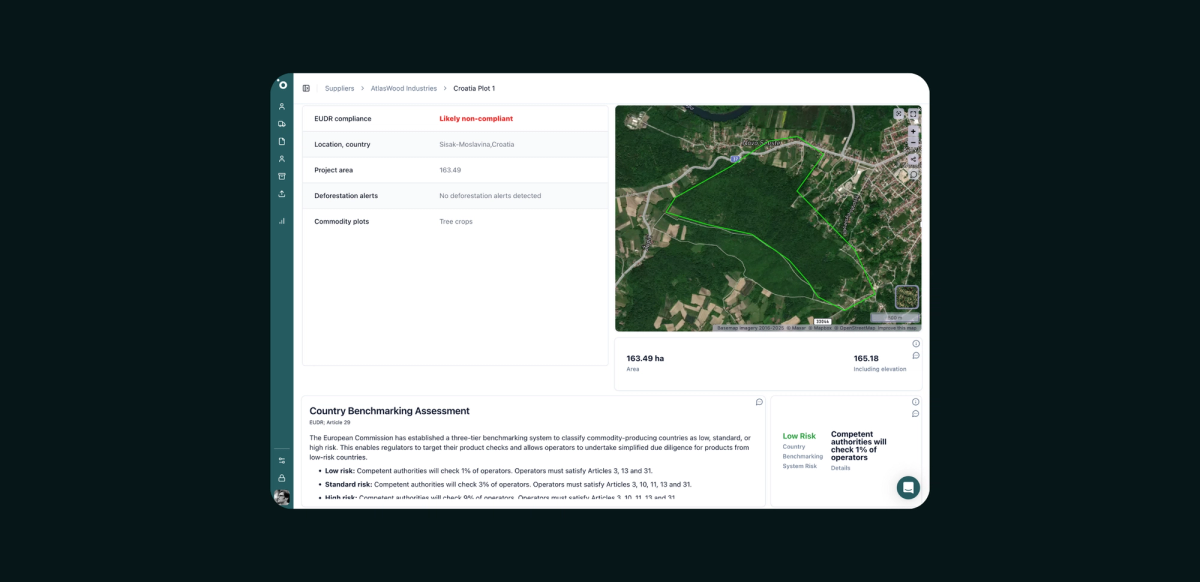Click the lock icon in sidebar

pos(282,478)
